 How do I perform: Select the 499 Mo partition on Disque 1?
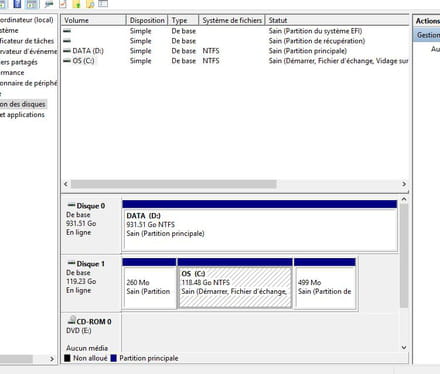pyautogui.click(x=325, y=284)
